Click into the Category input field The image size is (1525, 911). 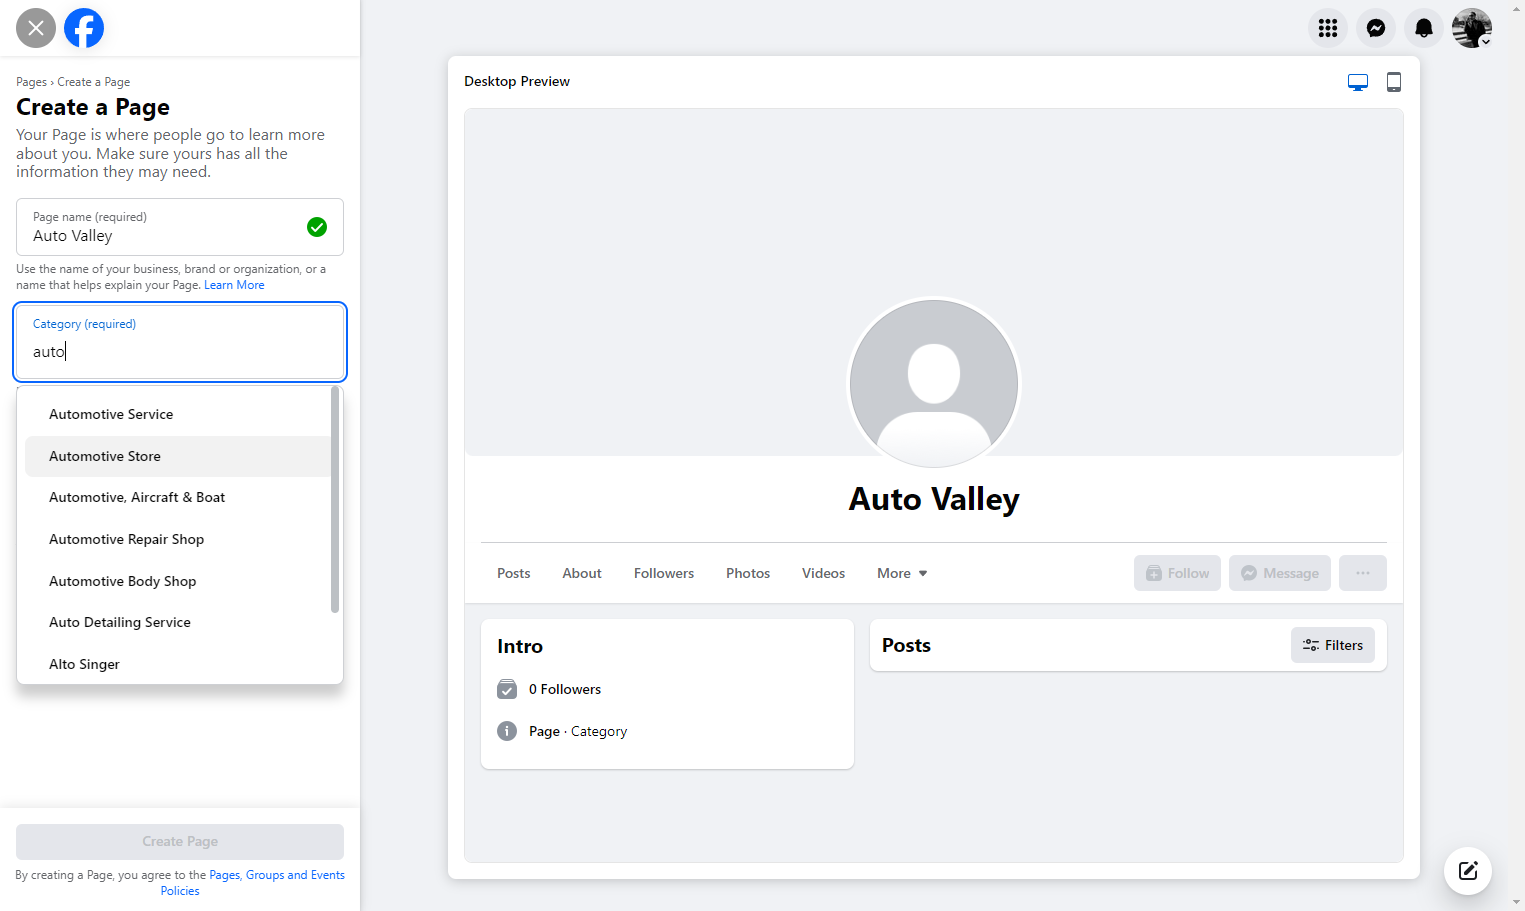pos(180,342)
